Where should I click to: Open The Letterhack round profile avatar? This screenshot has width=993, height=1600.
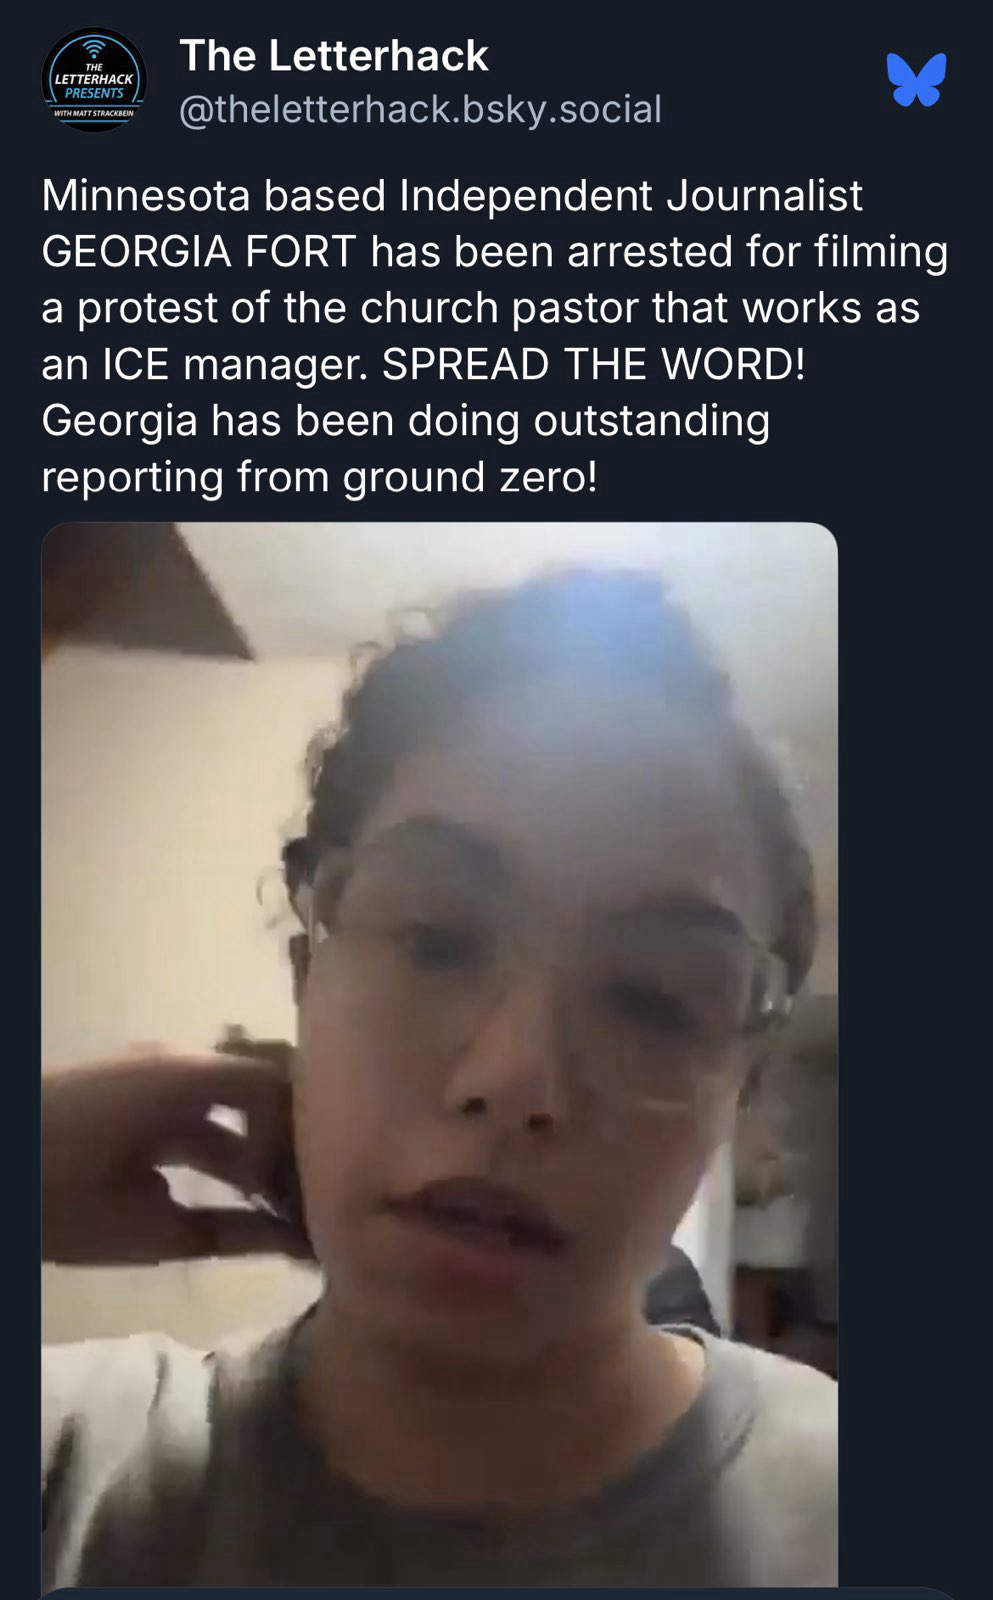click(x=94, y=81)
